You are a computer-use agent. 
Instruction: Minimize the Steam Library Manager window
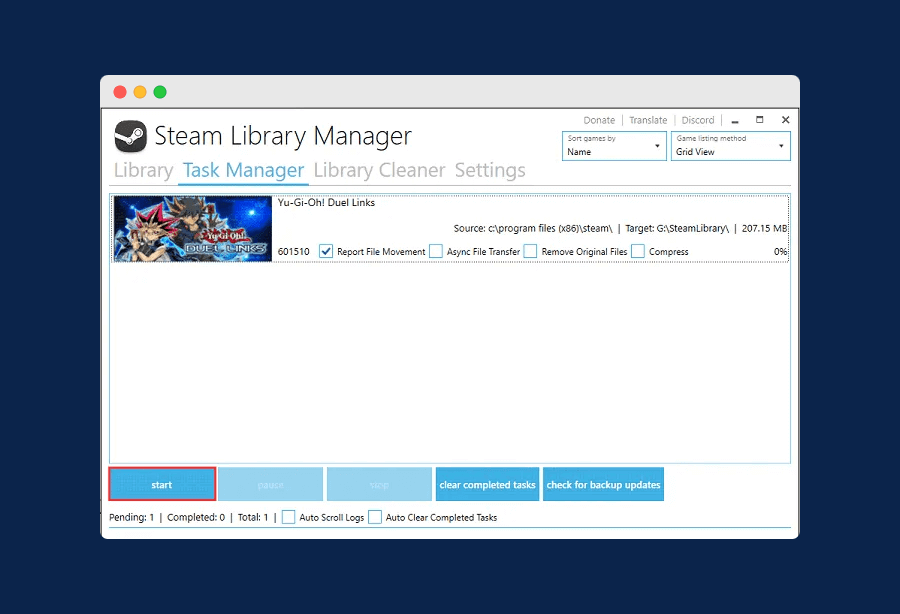[734, 120]
